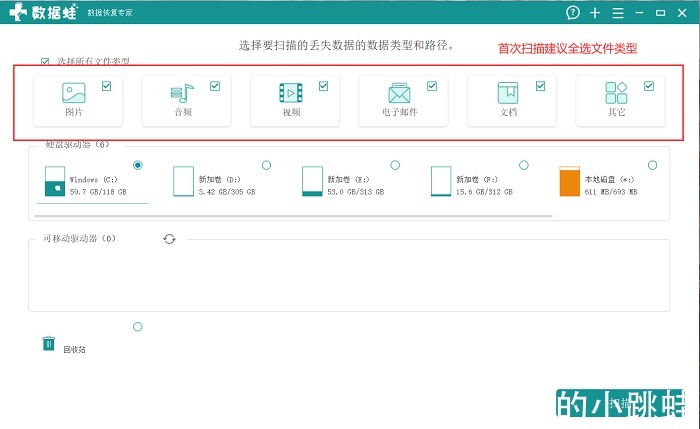Screen dimensions: 700x429
Task: Click the orange 本地磁盘 (*:) drive icon
Action: coord(570,181)
